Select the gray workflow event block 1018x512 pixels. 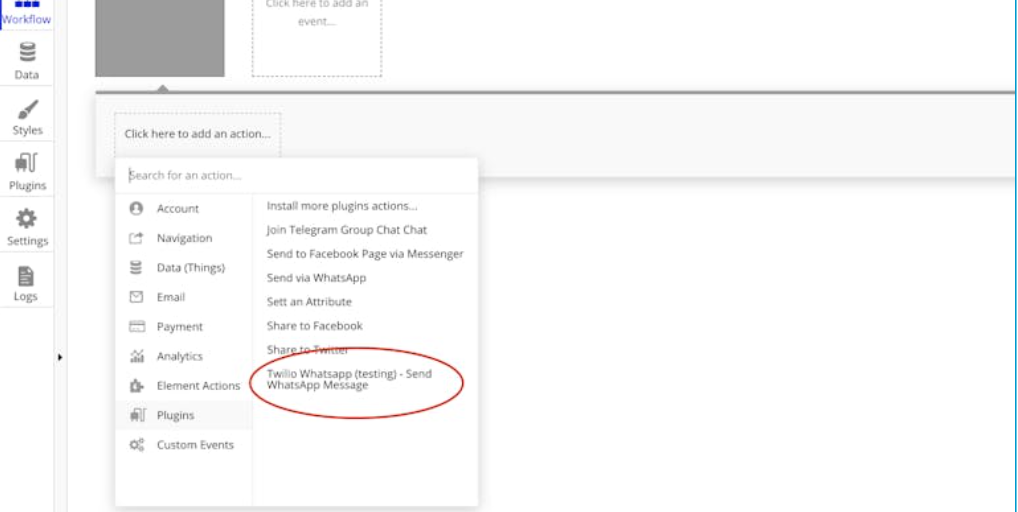pyautogui.click(x=160, y=38)
